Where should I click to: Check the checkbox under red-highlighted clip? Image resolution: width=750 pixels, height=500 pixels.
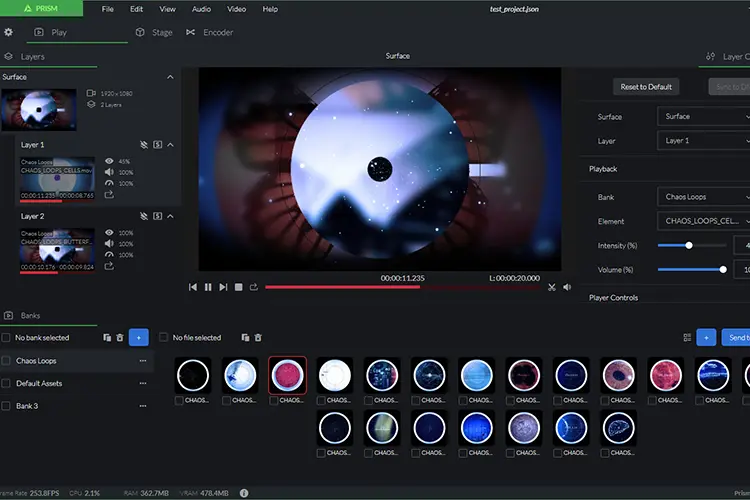[x=274, y=400]
